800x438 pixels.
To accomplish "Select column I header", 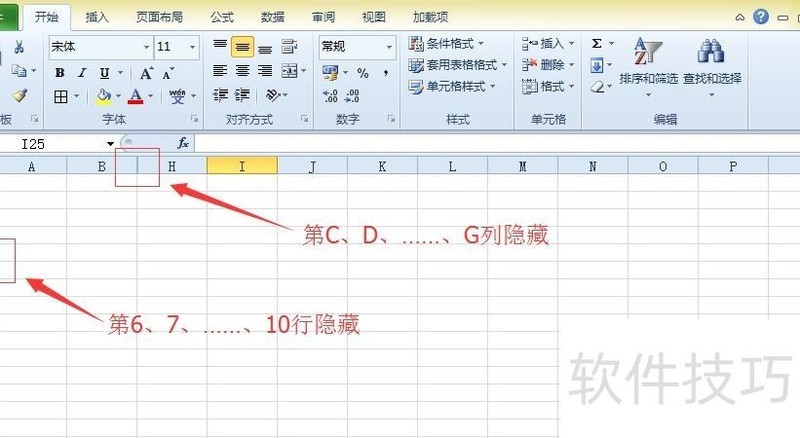I will tap(242, 166).
